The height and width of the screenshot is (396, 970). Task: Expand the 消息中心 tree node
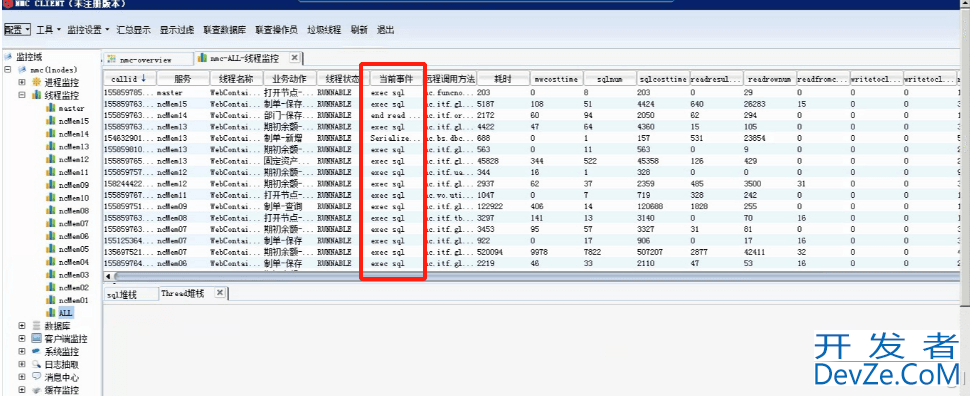click(22, 377)
